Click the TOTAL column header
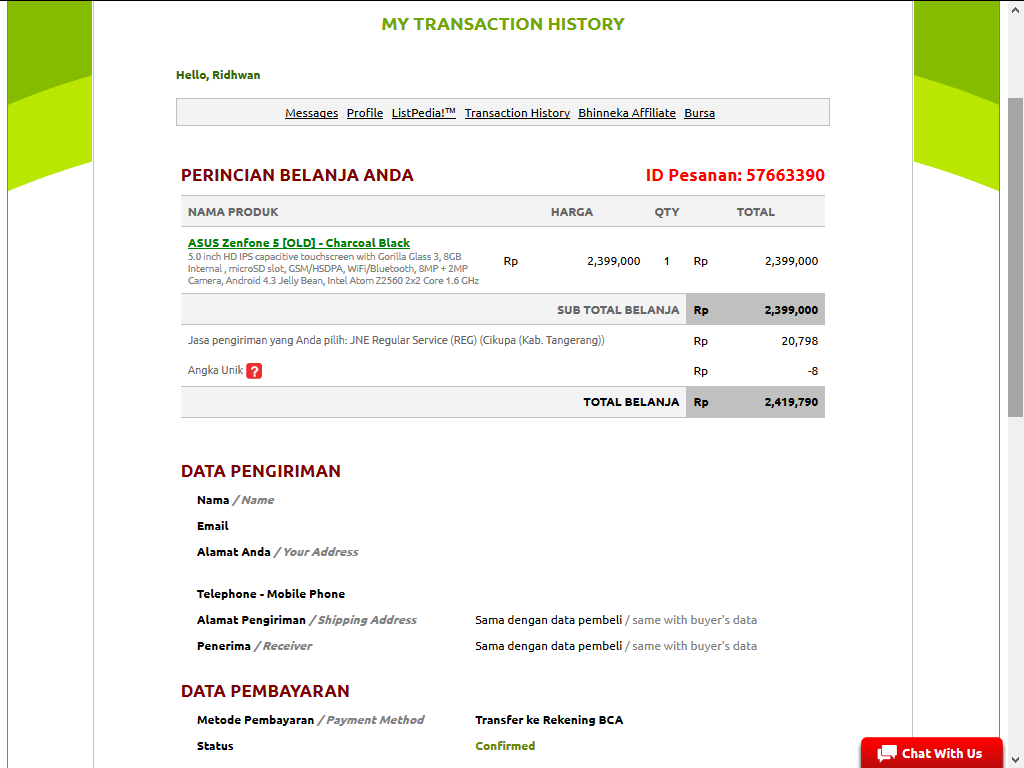Screen dimensions: 1024x768 point(756,212)
